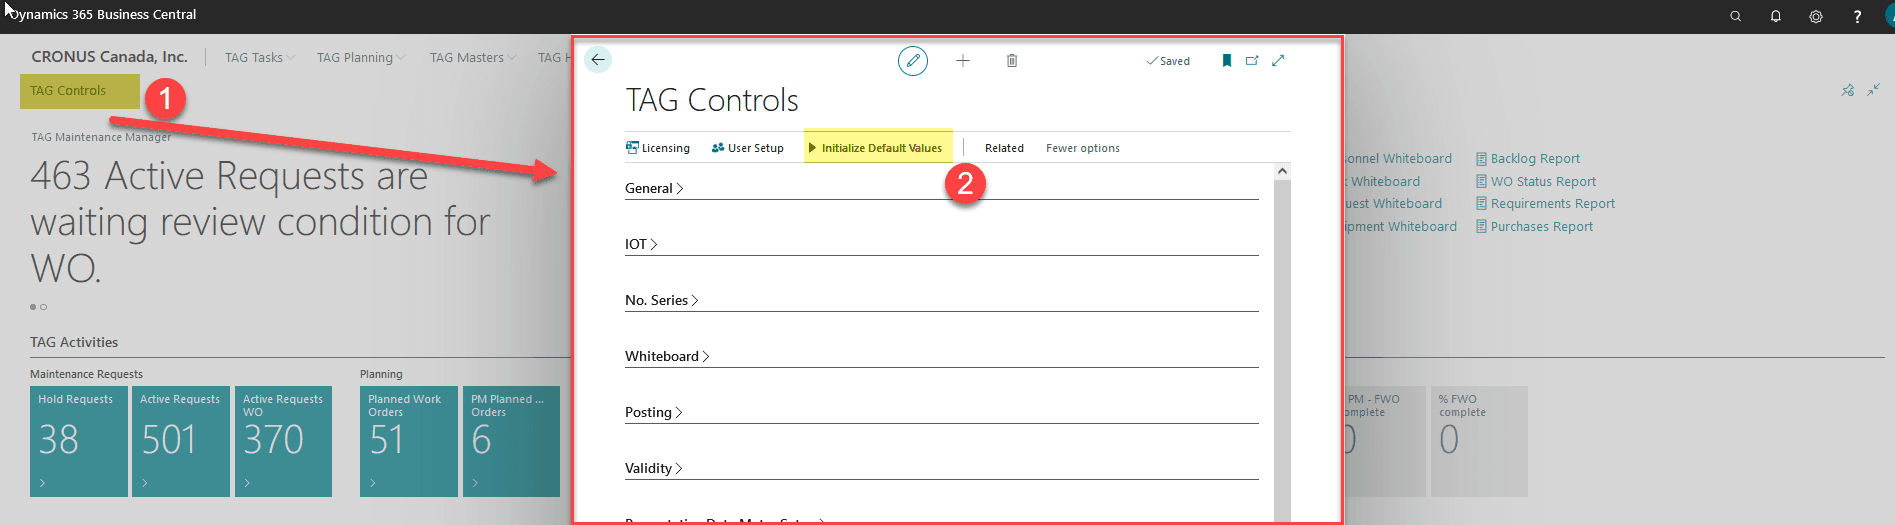Image resolution: width=1895 pixels, height=525 pixels.
Task: Click the collapse arrows icon at right edge
Action: [1874, 90]
